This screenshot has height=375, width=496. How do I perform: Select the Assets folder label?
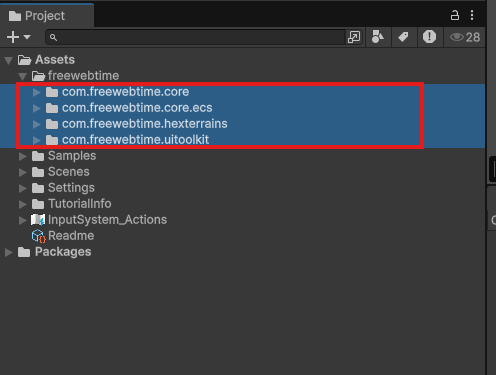tap(55, 60)
